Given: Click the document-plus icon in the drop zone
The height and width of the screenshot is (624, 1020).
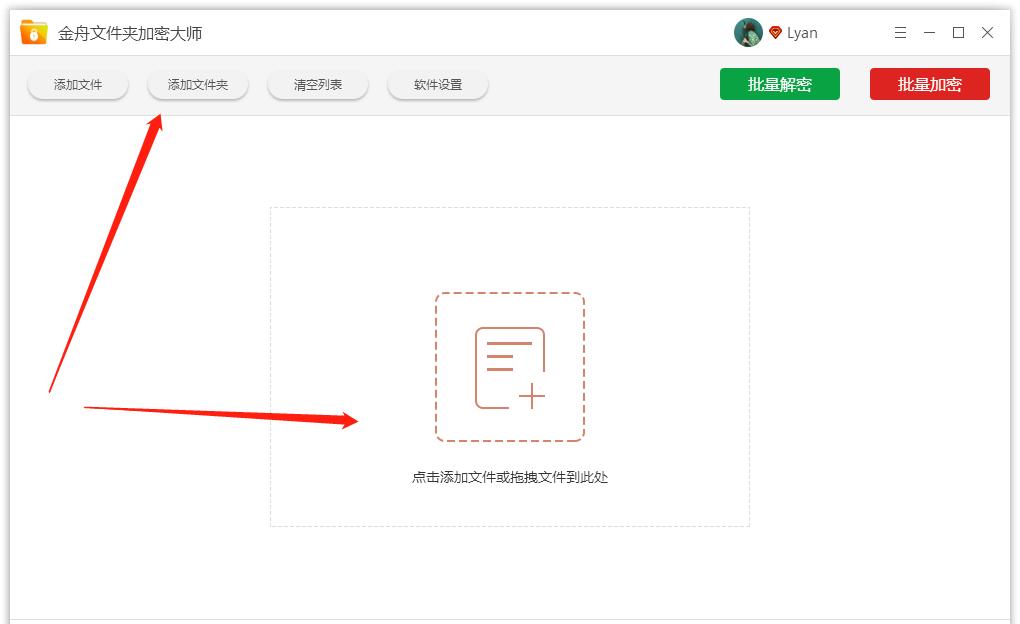Looking at the screenshot, I should click(x=510, y=366).
